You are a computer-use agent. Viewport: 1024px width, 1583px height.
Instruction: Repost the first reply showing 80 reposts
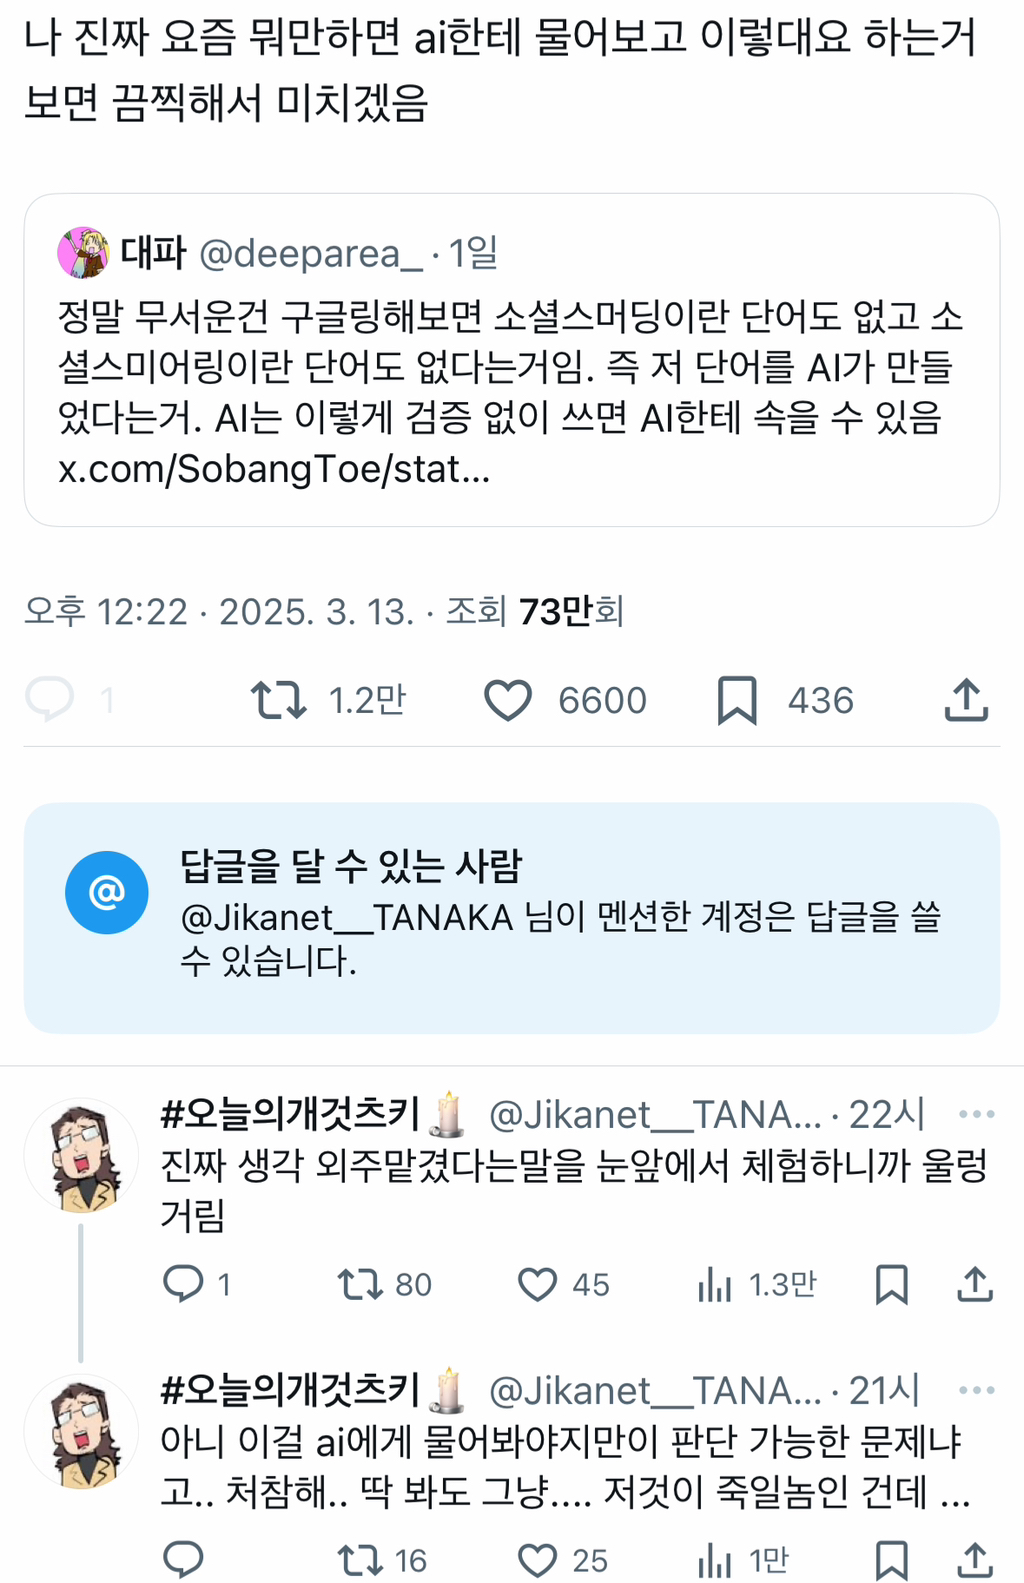(359, 1284)
